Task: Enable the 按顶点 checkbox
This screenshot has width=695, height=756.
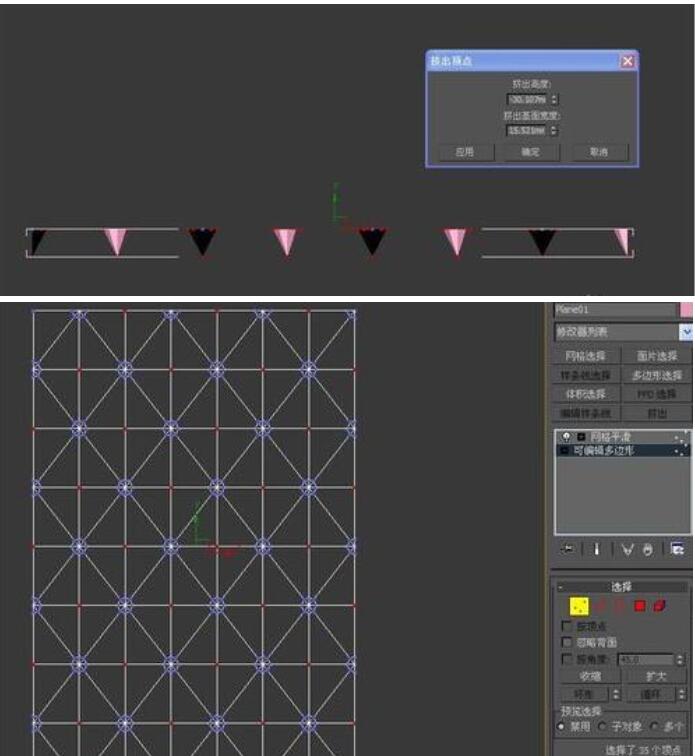Action: pos(567,625)
